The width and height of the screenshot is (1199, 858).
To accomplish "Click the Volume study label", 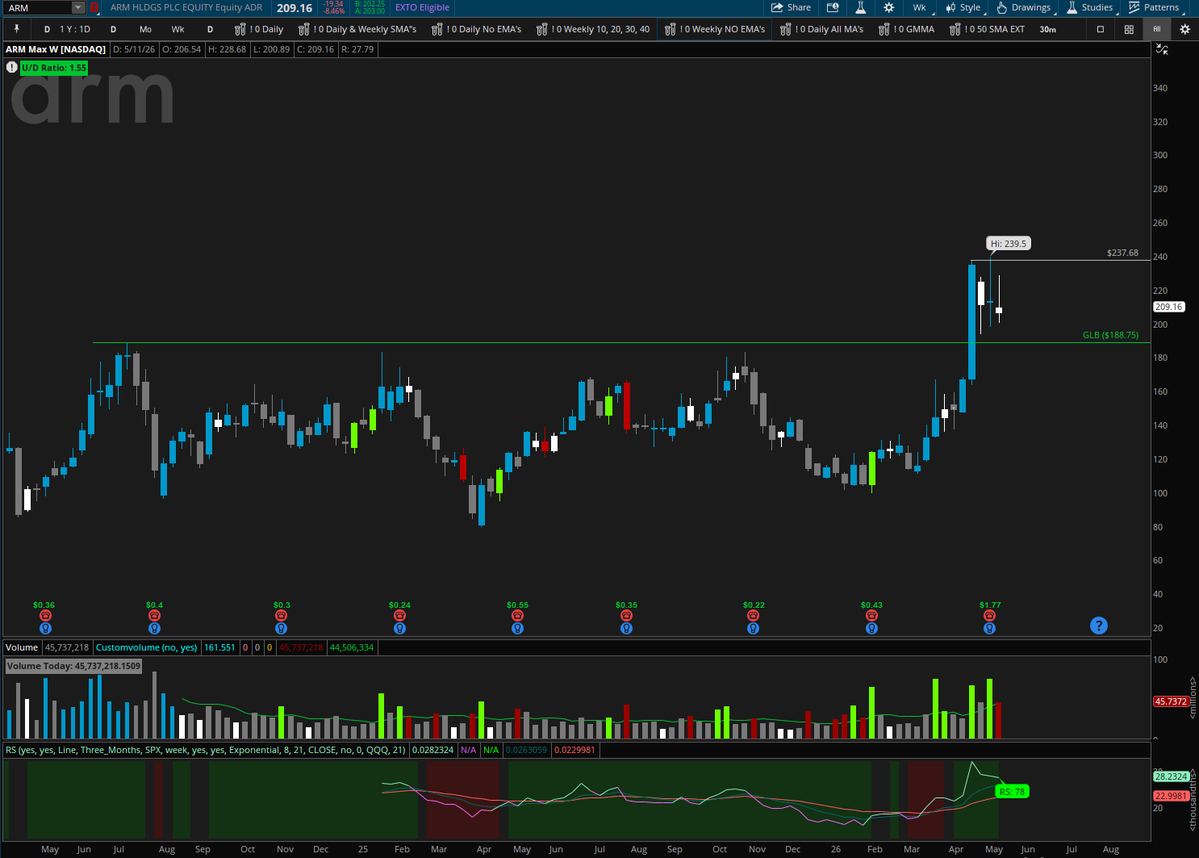I will click(x=21, y=647).
